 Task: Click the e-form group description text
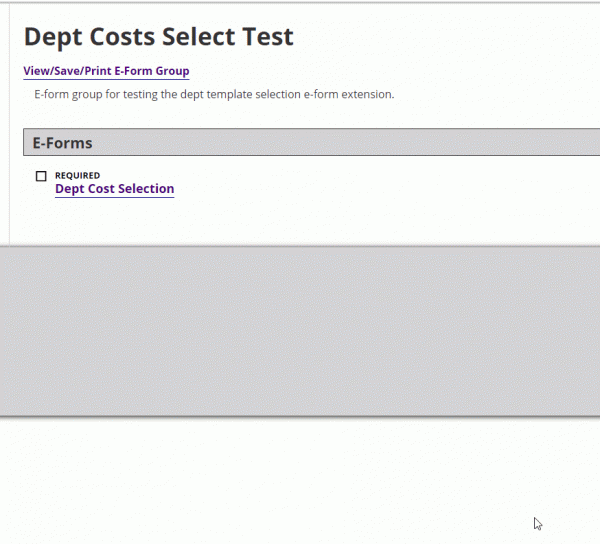(x=214, y=94)
